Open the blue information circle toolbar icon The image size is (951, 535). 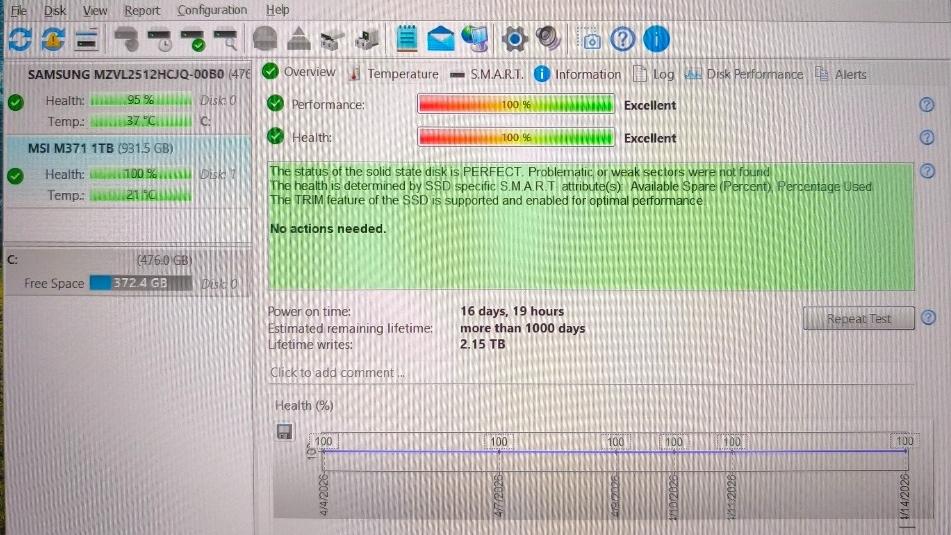pyautogui.click(x=656, y=39)
